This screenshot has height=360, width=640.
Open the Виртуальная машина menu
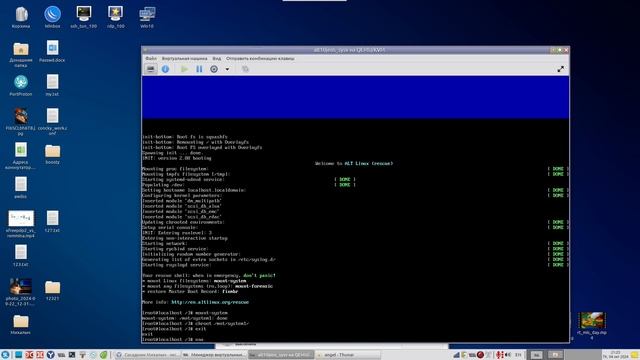click(184, 58)
